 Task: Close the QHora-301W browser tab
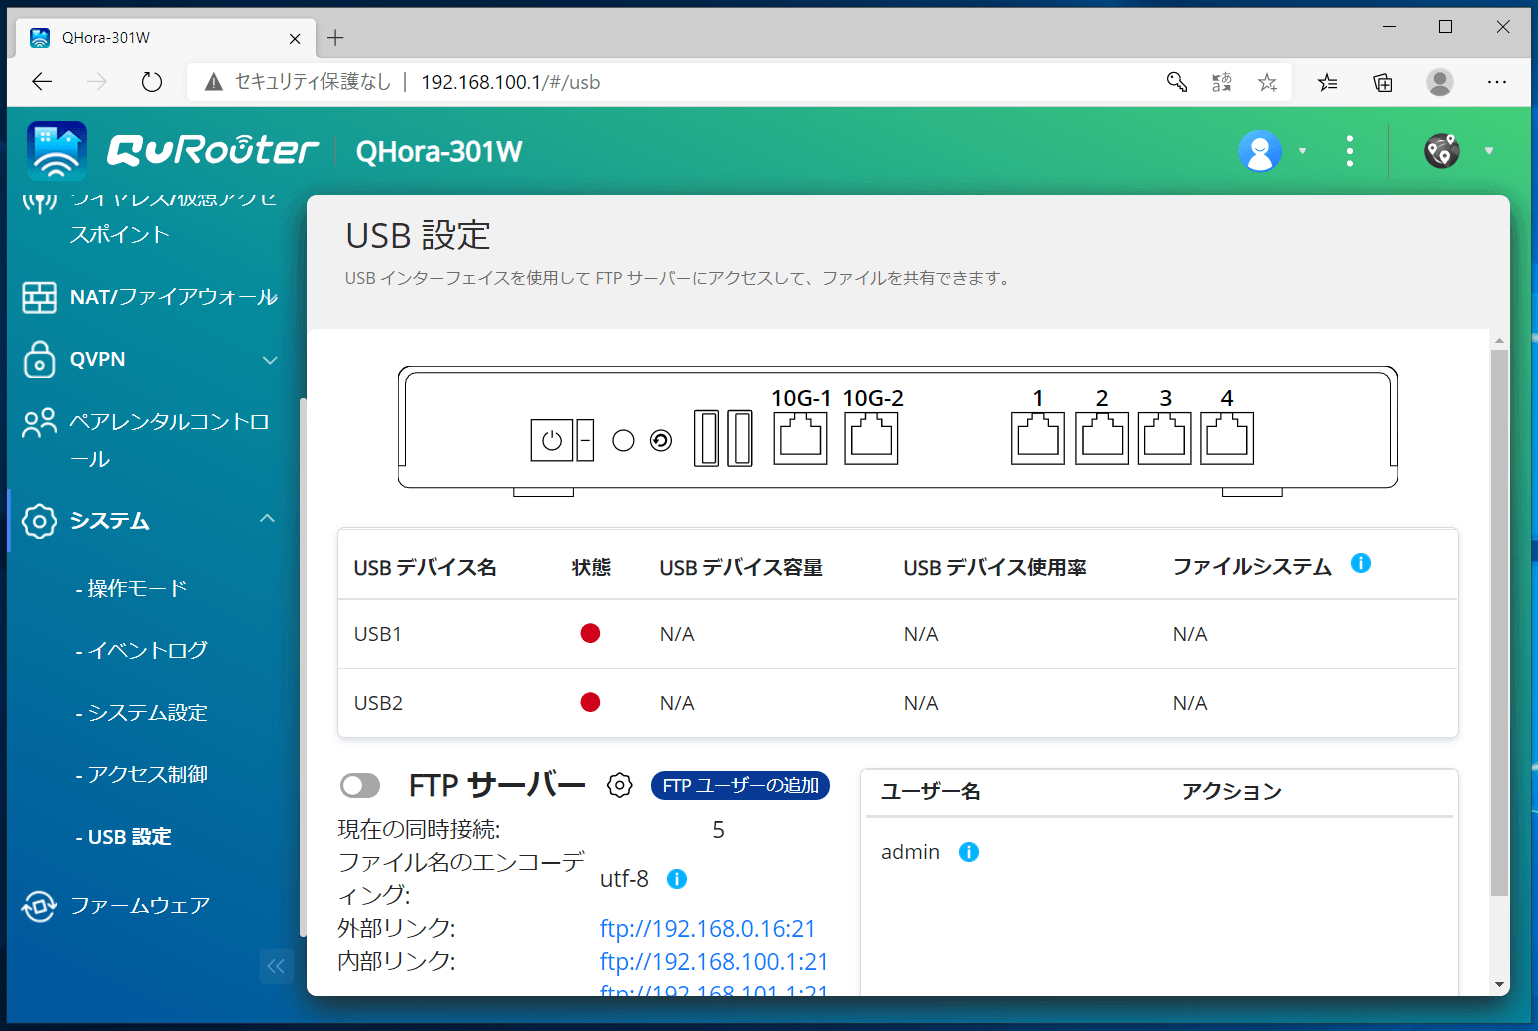pyautogui.click(x=295, y=38)
